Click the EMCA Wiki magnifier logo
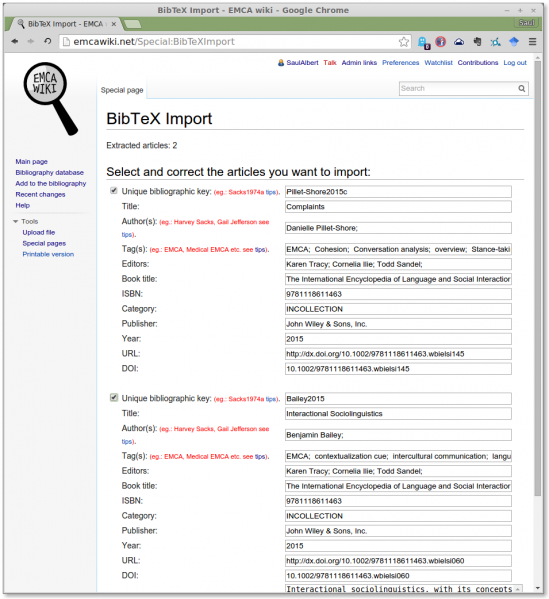Image resolution: width=549 pixels, height=599 pixels. (x=50, y=99)
